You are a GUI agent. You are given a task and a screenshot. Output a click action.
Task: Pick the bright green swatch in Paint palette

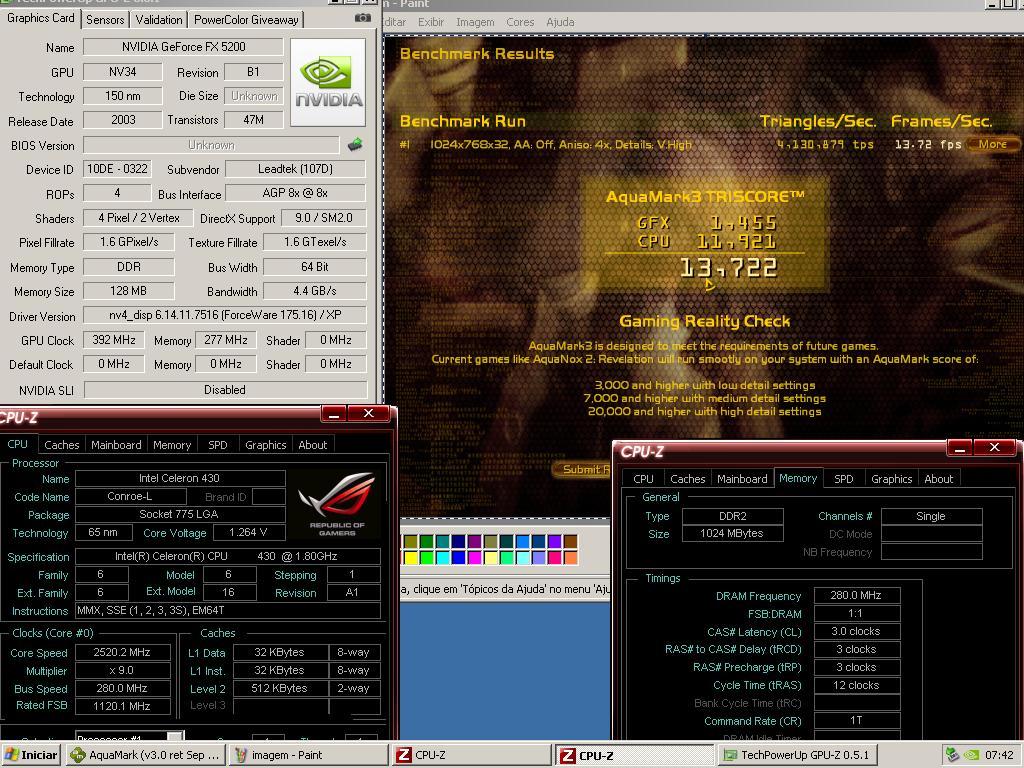[426, 558]
